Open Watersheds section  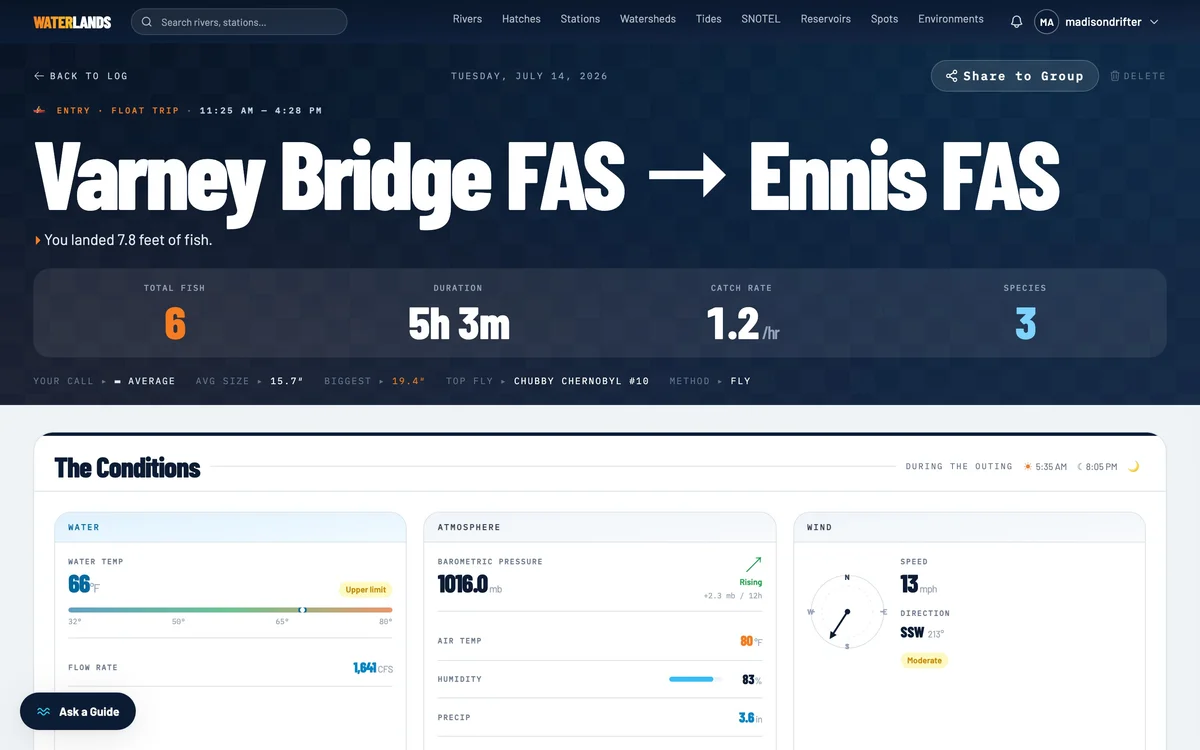pos(648,19)
